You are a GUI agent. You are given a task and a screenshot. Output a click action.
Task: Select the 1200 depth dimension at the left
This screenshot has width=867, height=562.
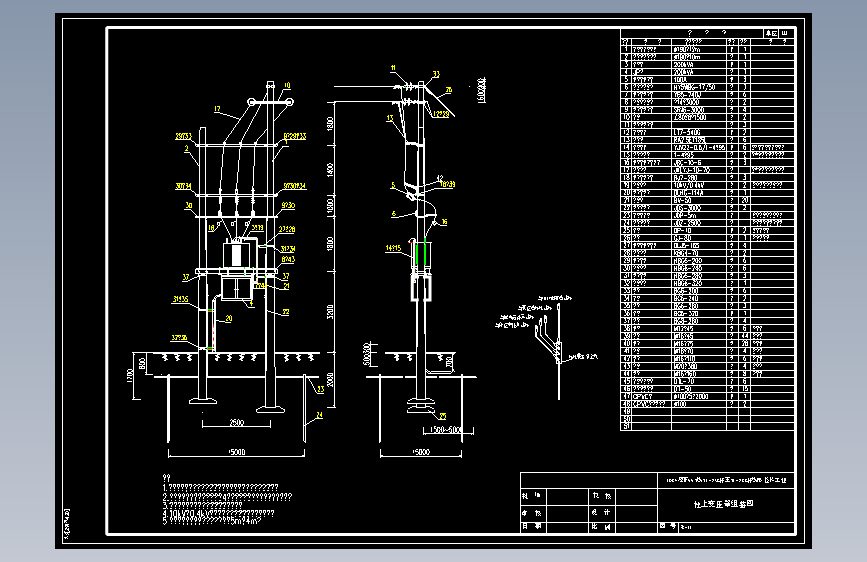tap(130, 376)
